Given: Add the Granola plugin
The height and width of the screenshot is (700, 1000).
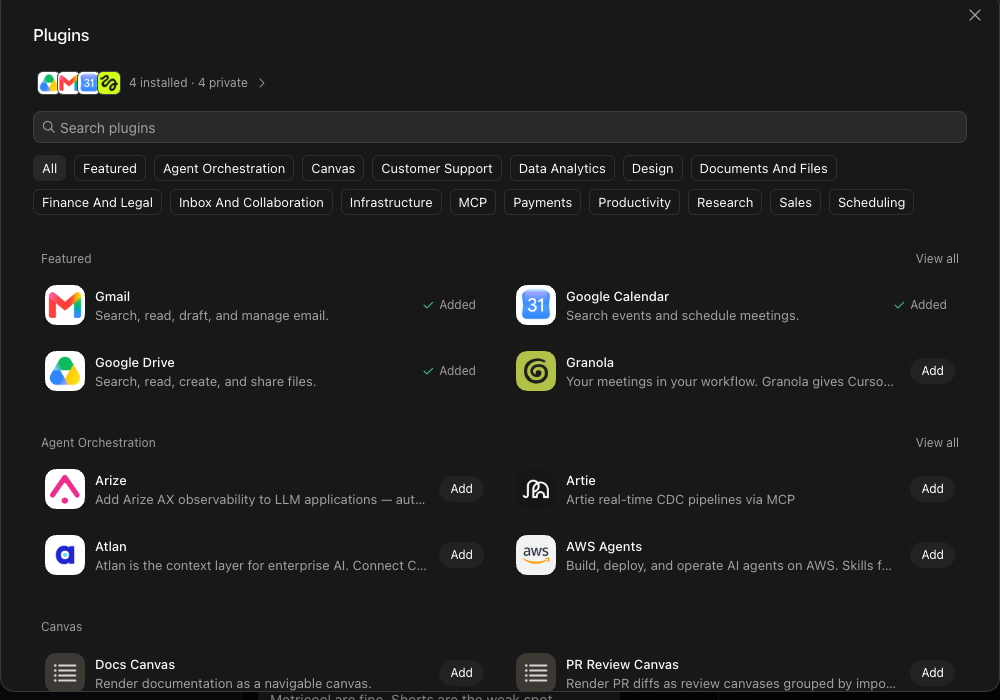Looking at the screenshot, I should (x=932, y=371).
